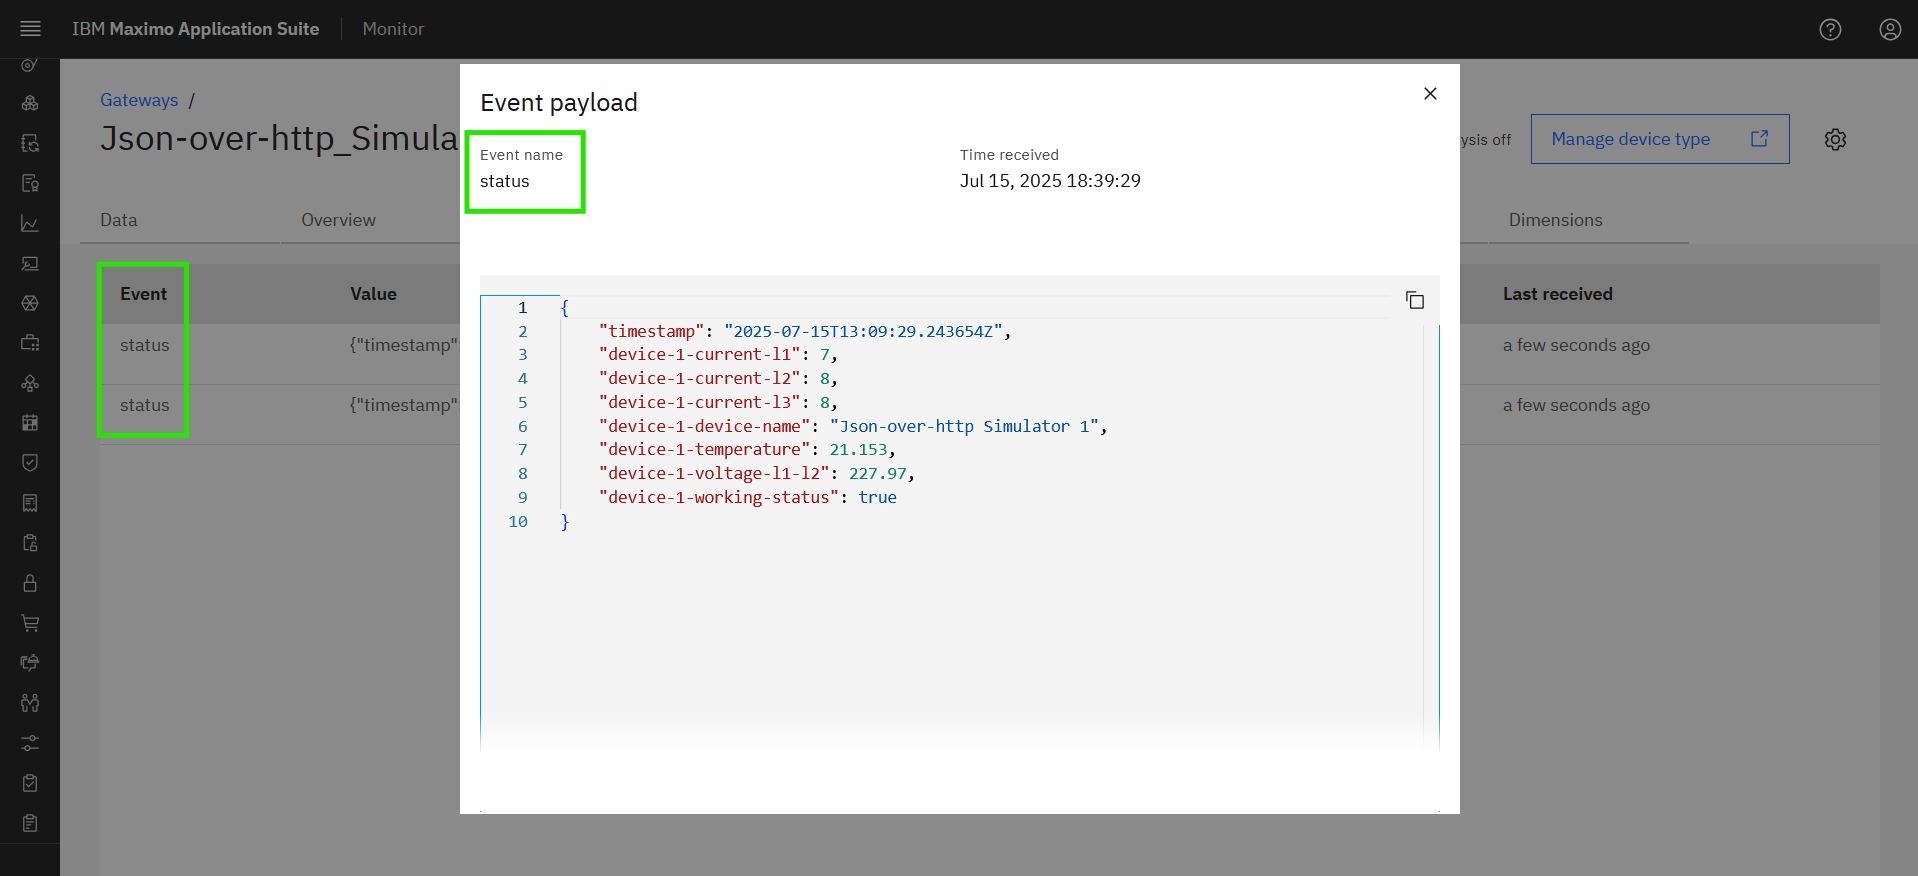Click the Event payload dialog title
Image resolution: width=1918 pixels, height=876 pixels.
pyautogui.click(x=559, y=103)
